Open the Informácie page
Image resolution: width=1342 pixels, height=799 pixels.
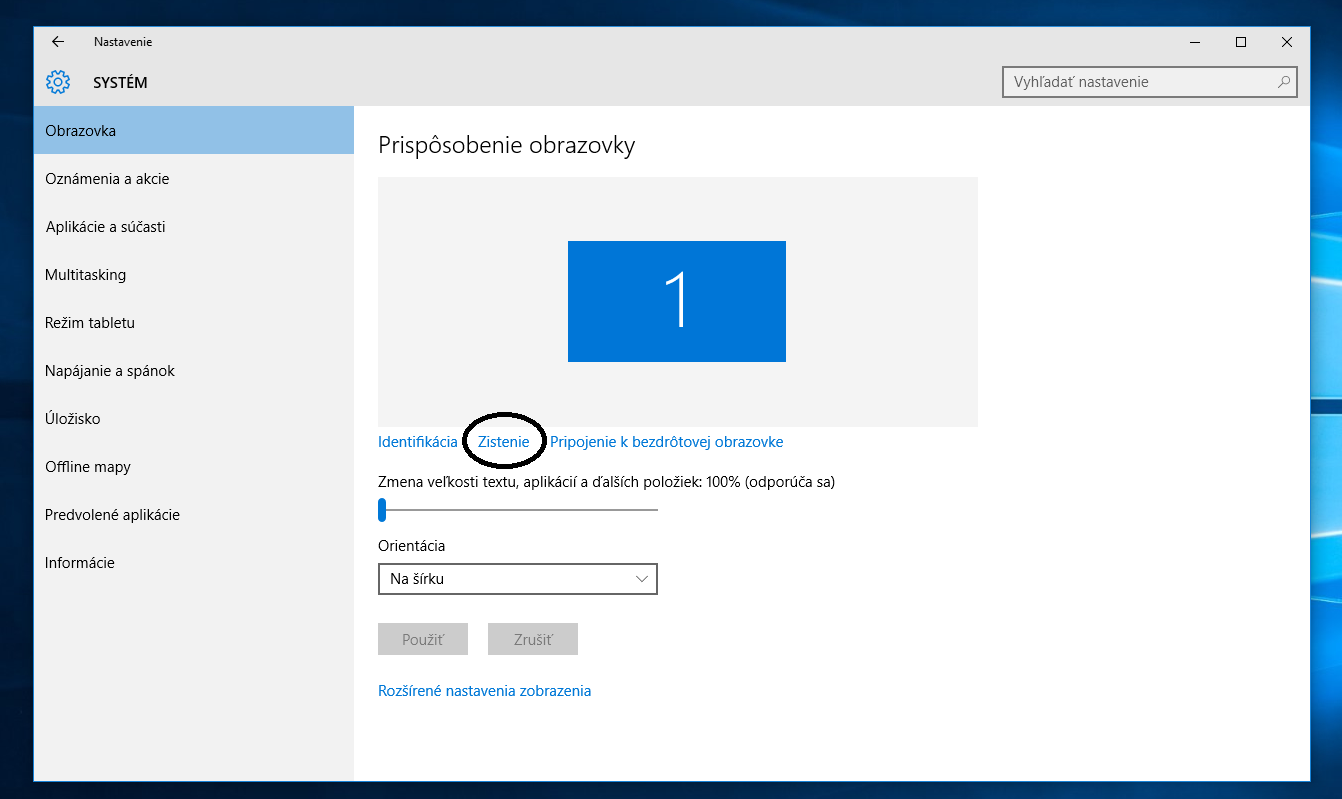click(x=80, y=563)
